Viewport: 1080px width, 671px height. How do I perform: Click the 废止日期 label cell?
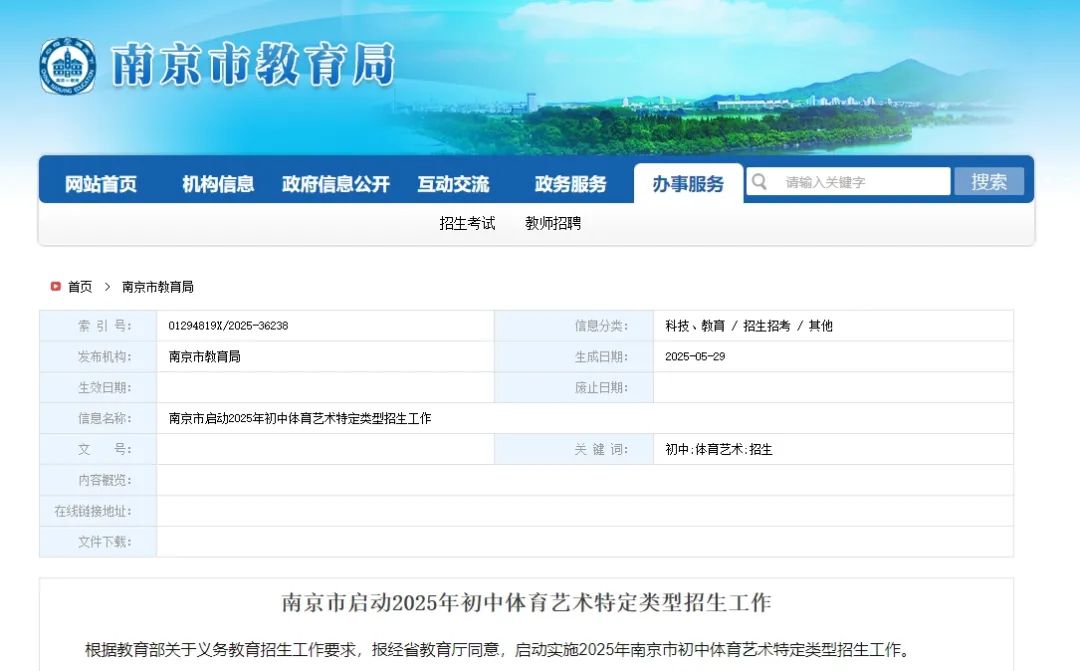[x=574, y=388]
